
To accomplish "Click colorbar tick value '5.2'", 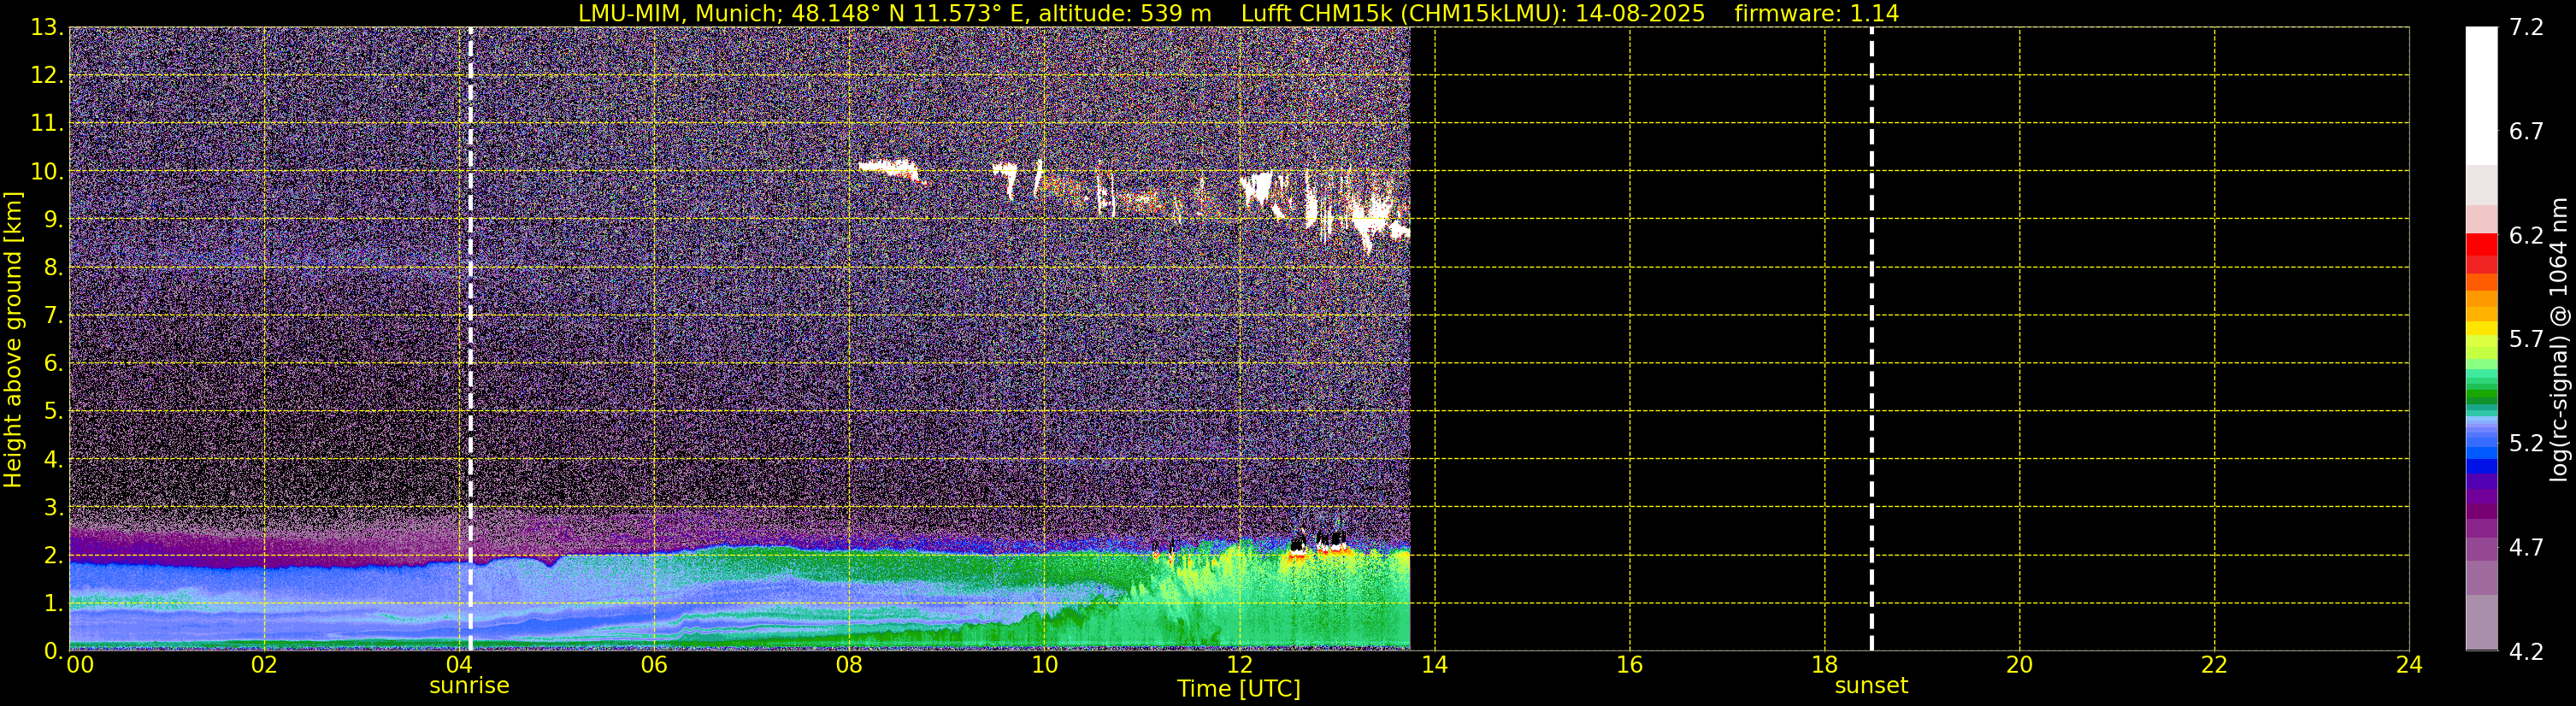I will [2526, 443].
